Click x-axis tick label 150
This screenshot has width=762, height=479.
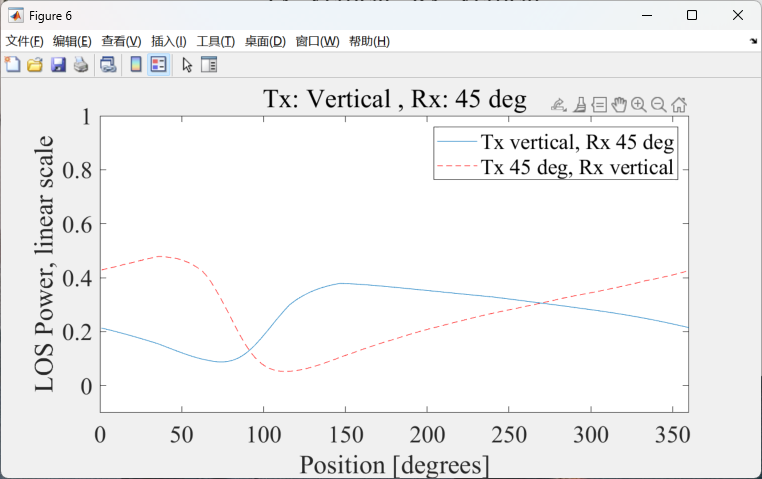tap(346, 434)
